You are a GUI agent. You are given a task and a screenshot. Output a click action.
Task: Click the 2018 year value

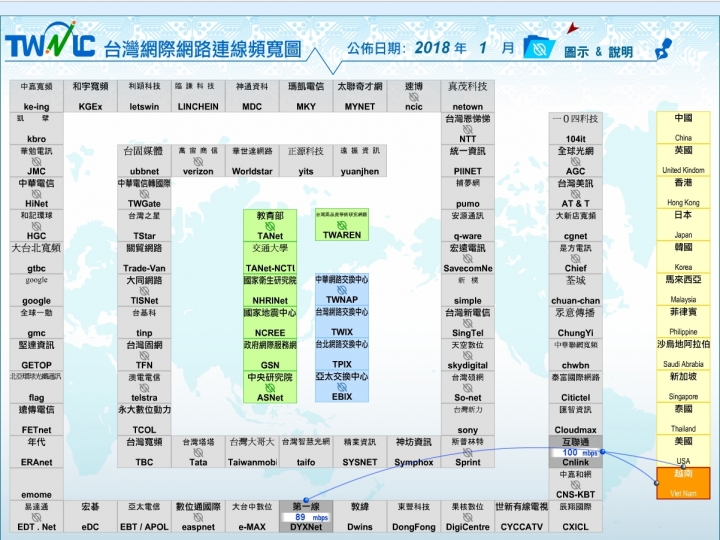click(433, 47)
